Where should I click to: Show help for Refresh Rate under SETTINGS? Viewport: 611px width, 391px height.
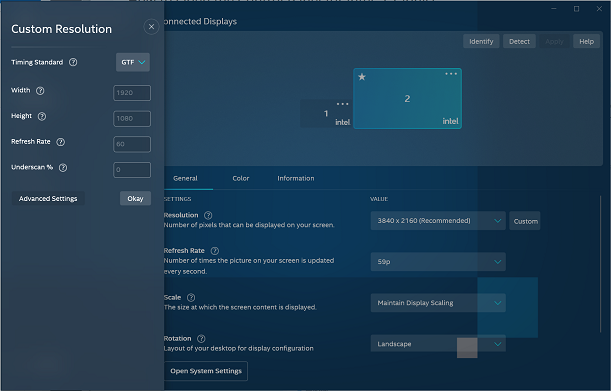click(x=214, y=251)
